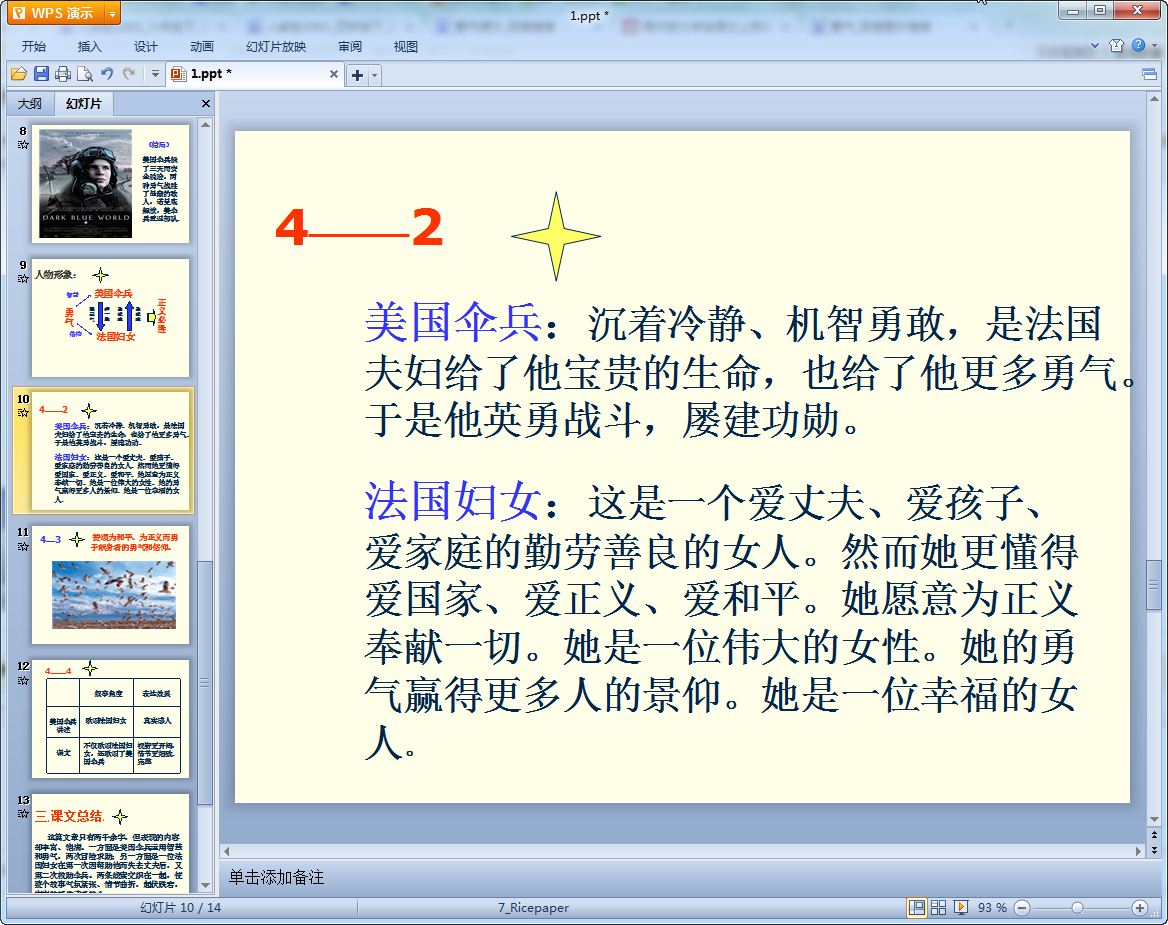Select slide 8 thumbnail with pilot poster
The image size is (1168, 925).
tap(110, 184)
